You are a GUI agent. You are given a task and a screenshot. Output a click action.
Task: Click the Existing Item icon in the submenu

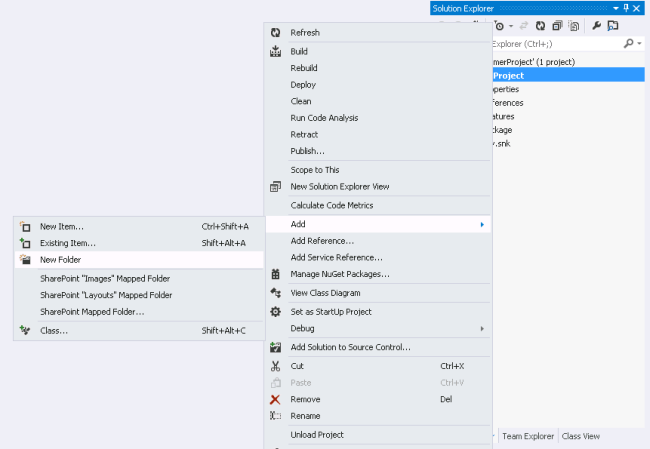(26, 243)
